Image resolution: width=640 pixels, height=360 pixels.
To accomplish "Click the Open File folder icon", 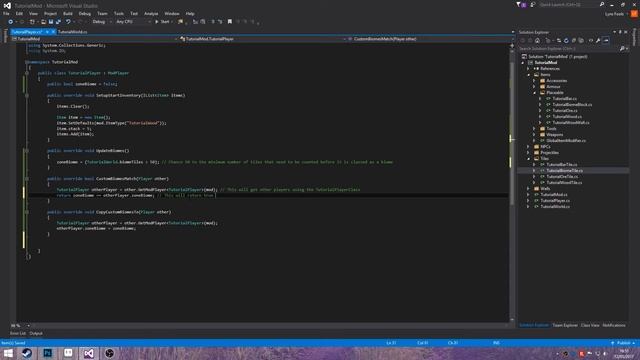I will (x=43, y=22).
